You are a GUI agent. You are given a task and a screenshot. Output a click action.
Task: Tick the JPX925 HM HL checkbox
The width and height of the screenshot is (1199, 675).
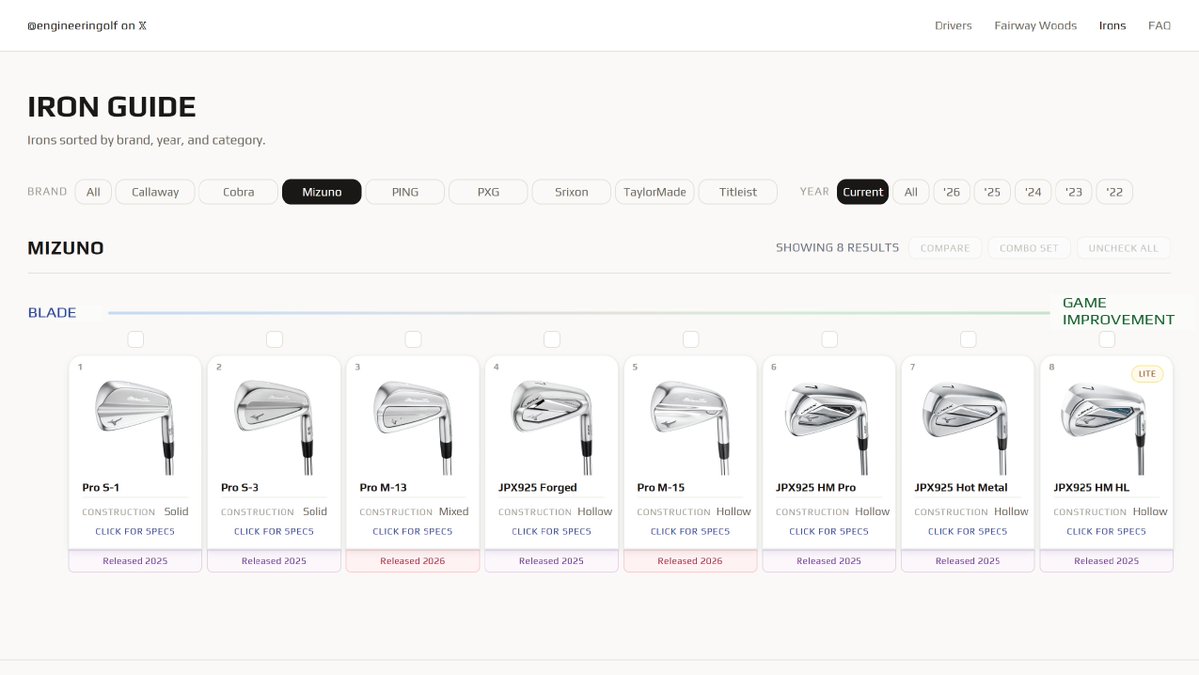pyautogui.click(x=1106, y=339)
